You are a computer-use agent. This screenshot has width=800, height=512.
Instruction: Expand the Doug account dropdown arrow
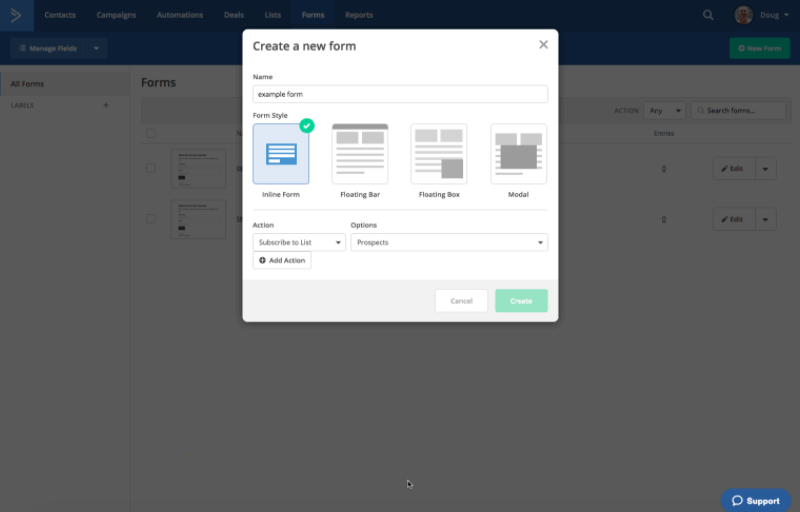click(786, 15)
